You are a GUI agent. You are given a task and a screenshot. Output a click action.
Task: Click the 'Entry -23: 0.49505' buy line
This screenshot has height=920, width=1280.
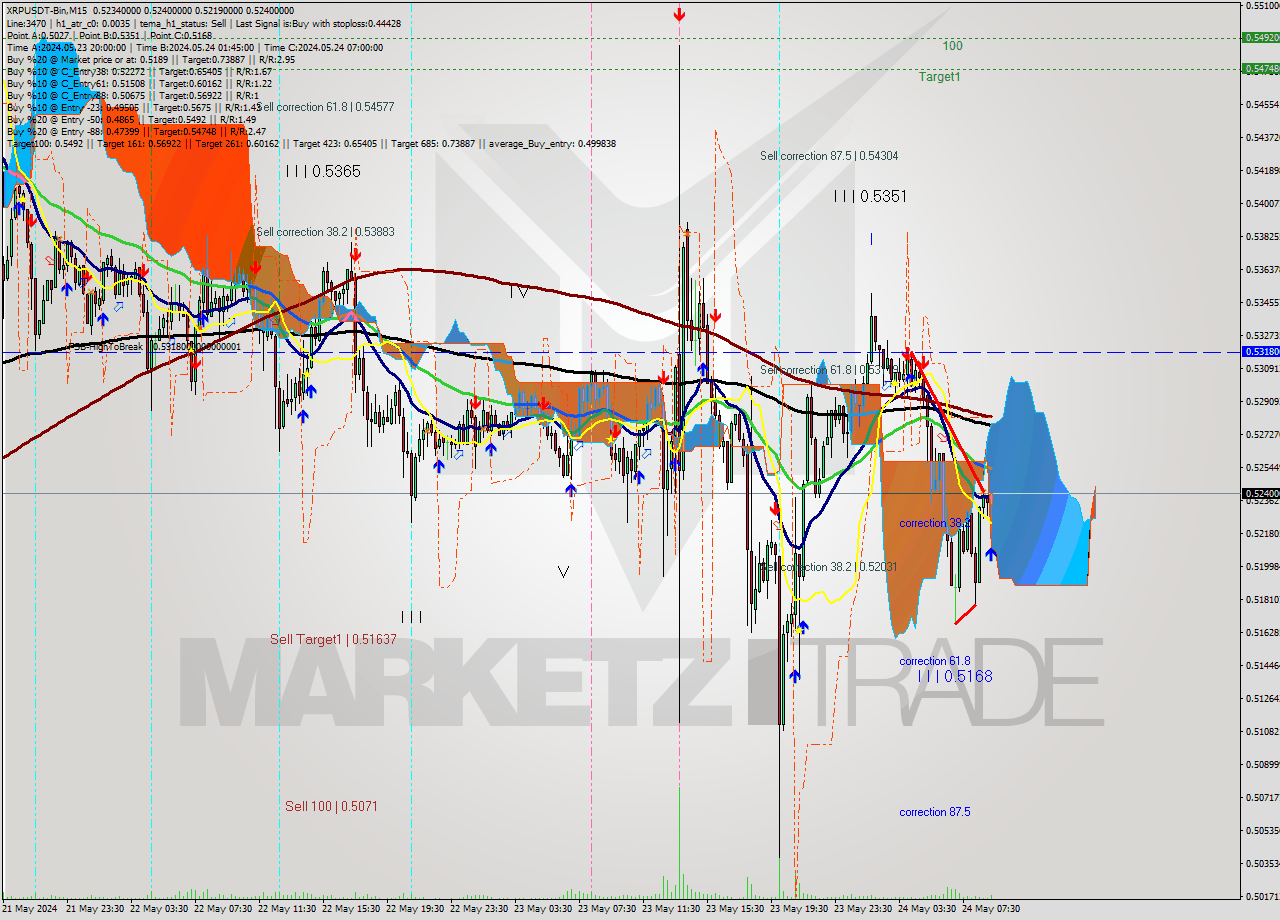tap(134, 107)
